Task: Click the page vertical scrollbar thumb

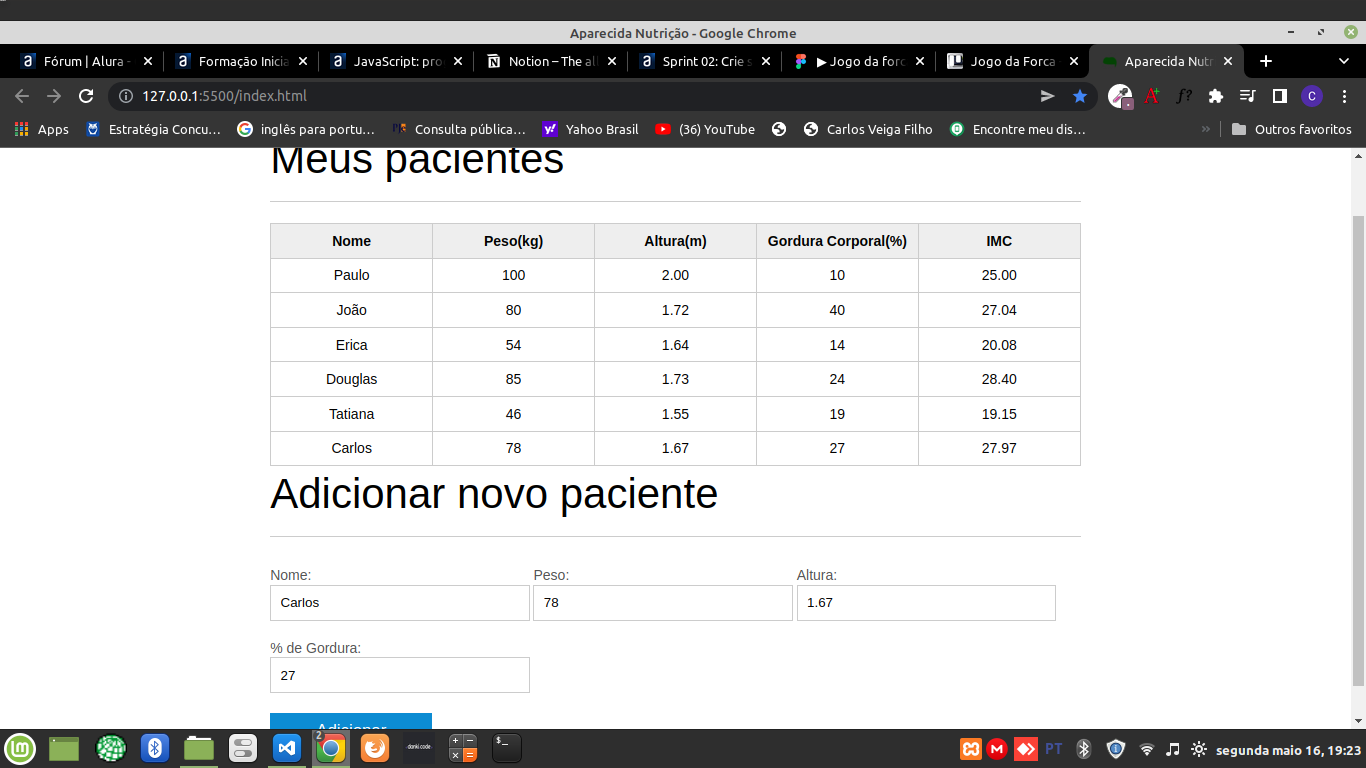Action: 1358,450
